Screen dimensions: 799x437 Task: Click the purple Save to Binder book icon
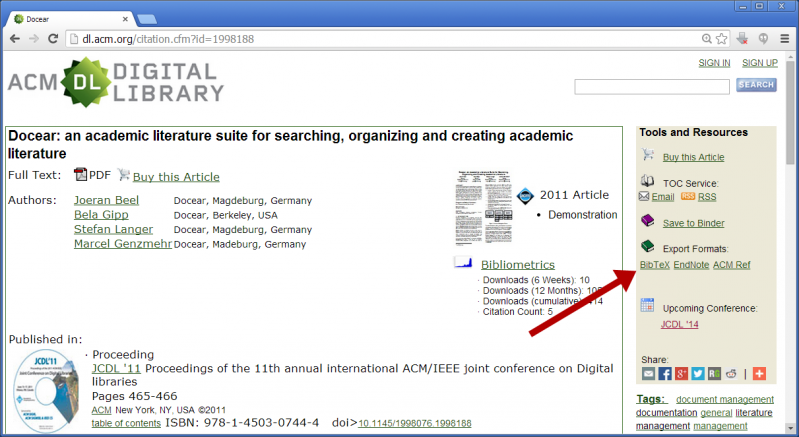pyautogui.click(x=648, y=221)
